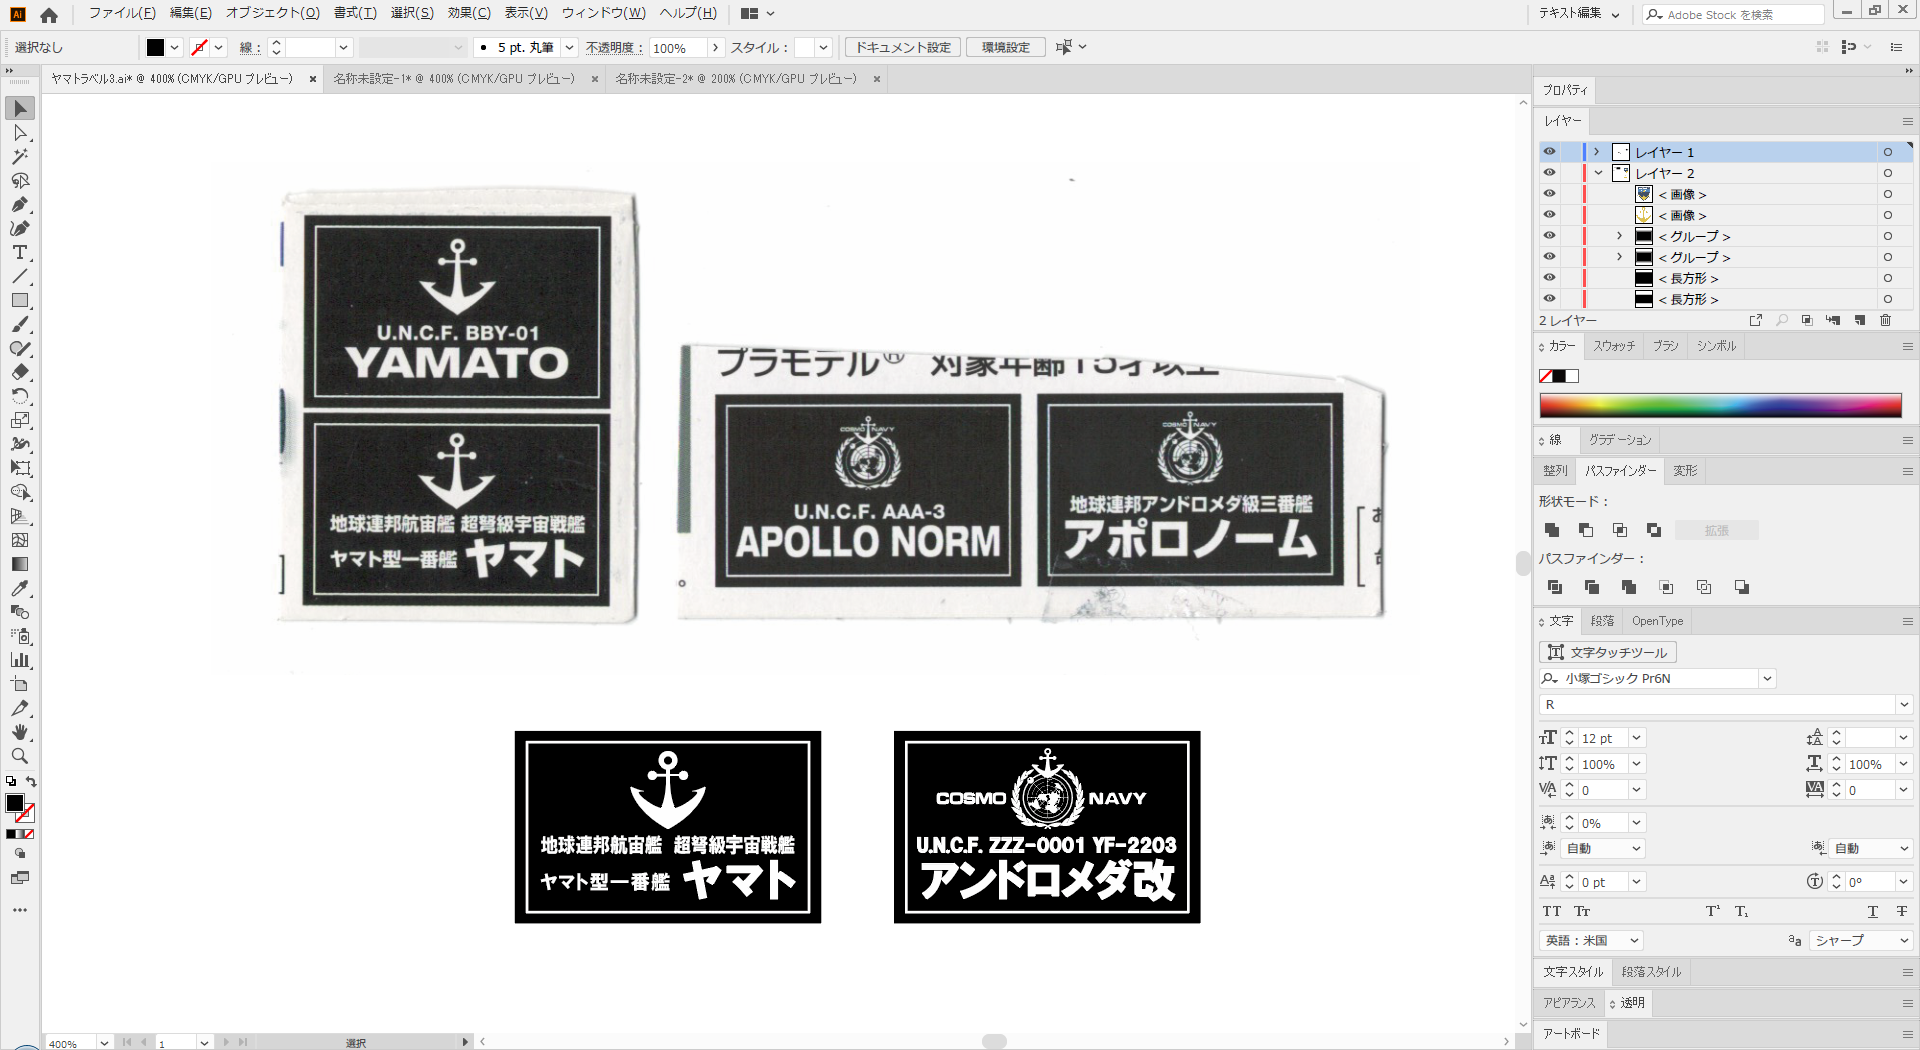Viewport: 1920px width, 1050px height.
Task: Toggle Strikethrough text style
Action: tap(1901, 911)
